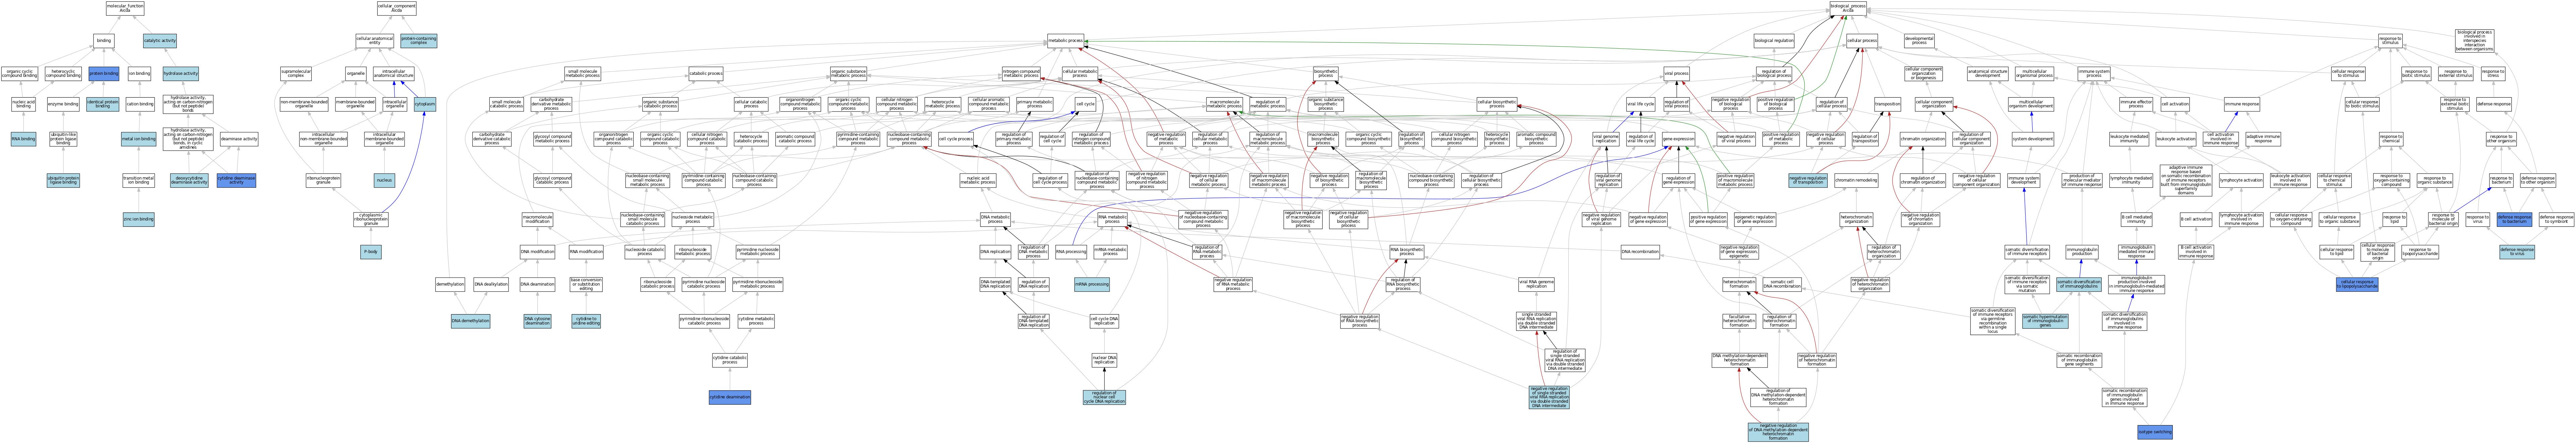Click the RNA modification node
The image size is (2576, 443).
point(586,252)
